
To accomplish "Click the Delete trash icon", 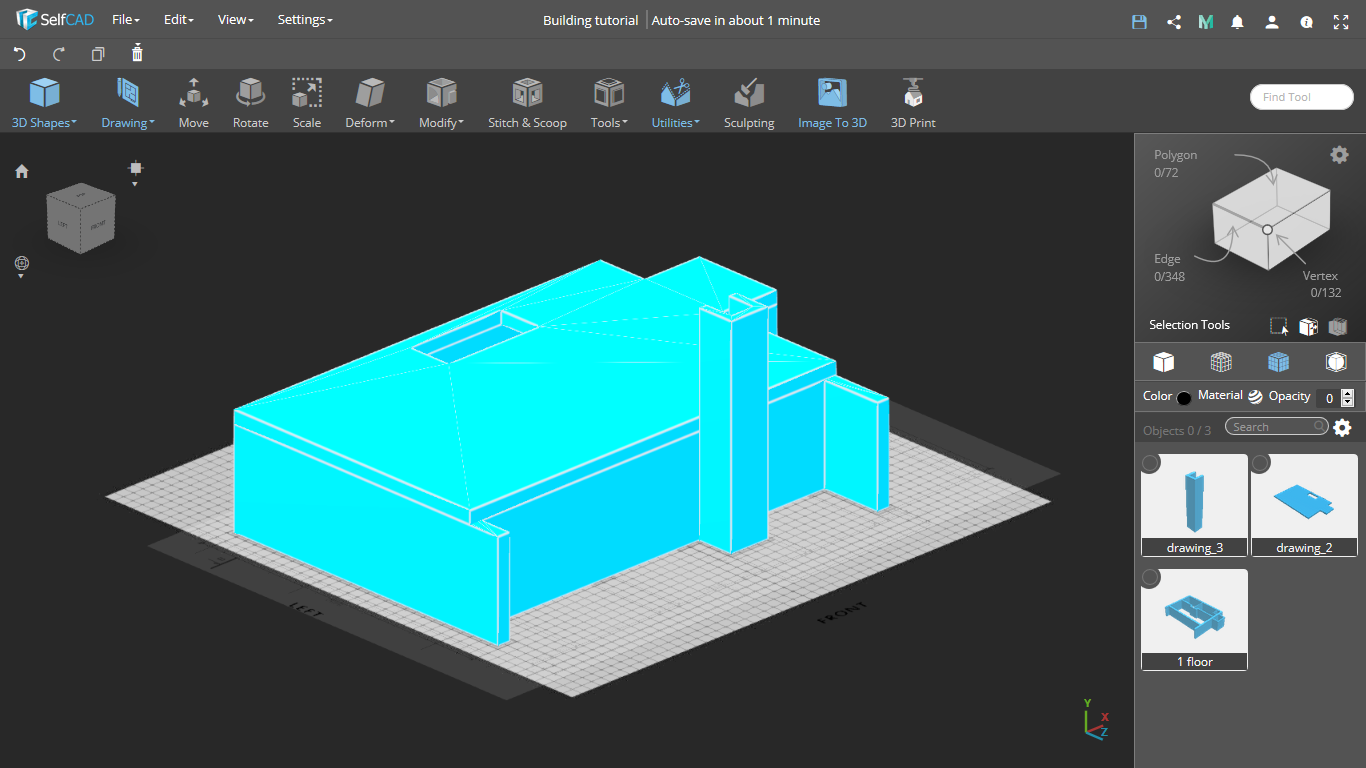I will pos(137,53).
